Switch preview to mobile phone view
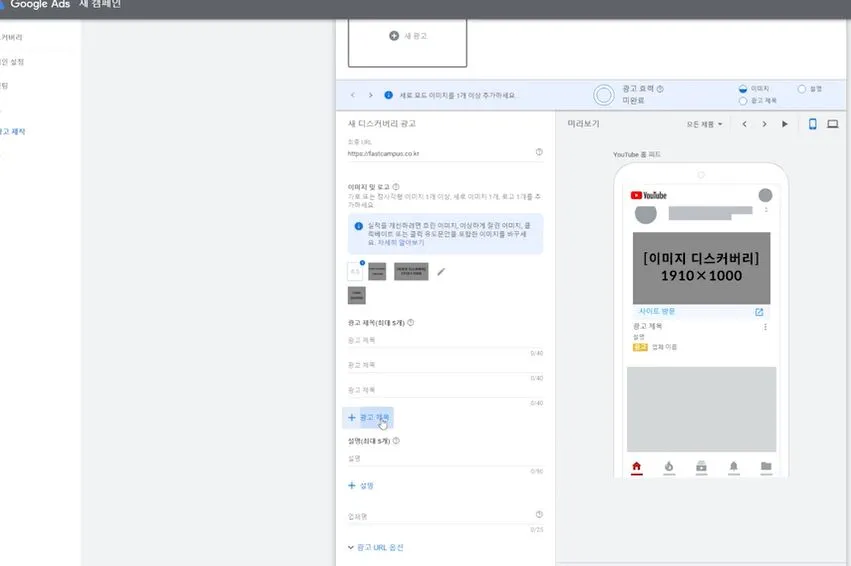 tap(812, 124)
